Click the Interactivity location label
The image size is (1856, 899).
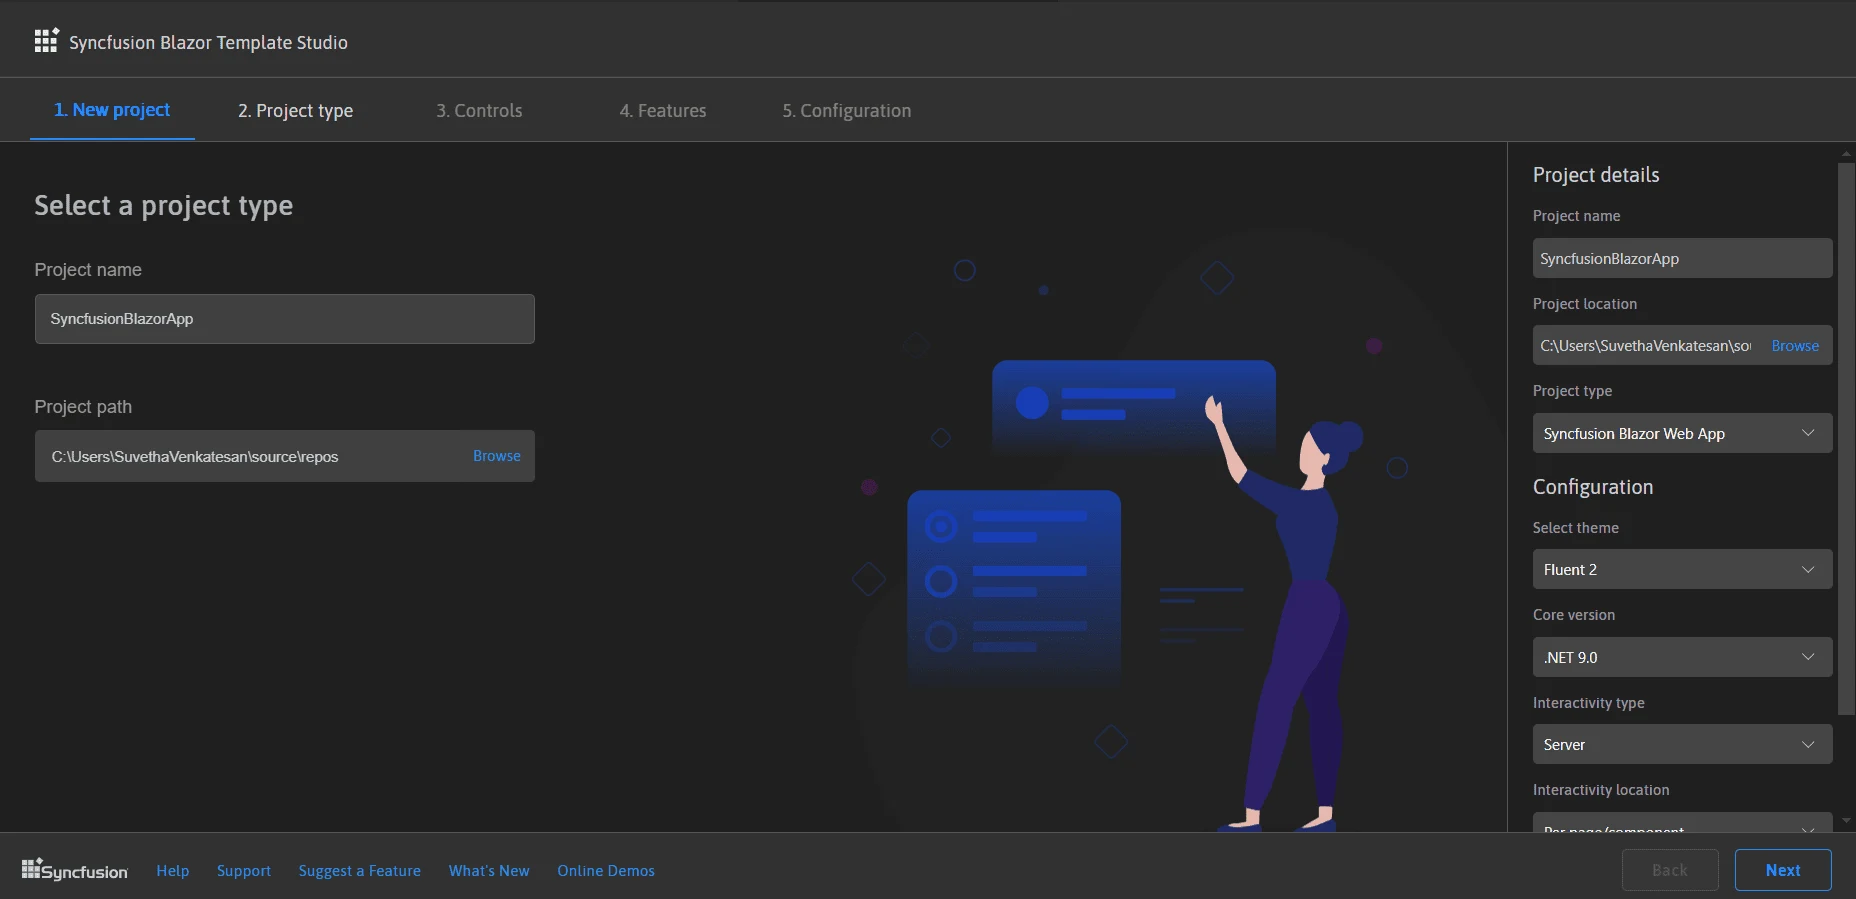pyautogui.click(x=1601, y=790)
